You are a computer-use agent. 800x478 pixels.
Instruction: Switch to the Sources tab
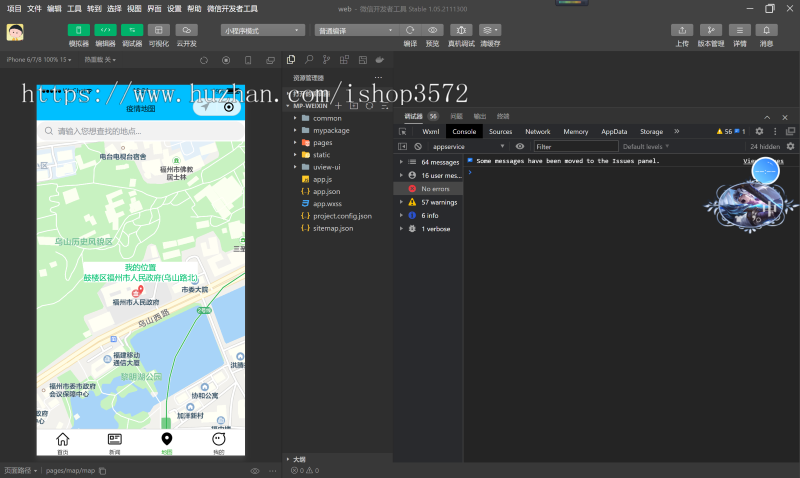pos(500,132)
